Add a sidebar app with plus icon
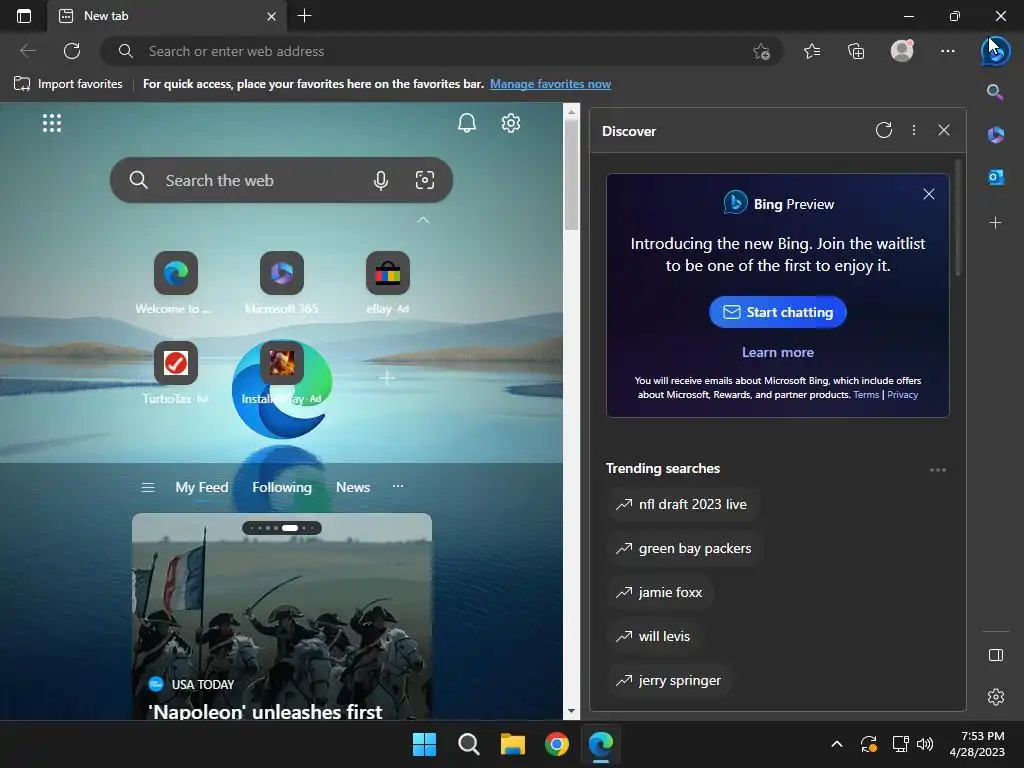Viewport: 1024px width, 768px height. point(995,223)
